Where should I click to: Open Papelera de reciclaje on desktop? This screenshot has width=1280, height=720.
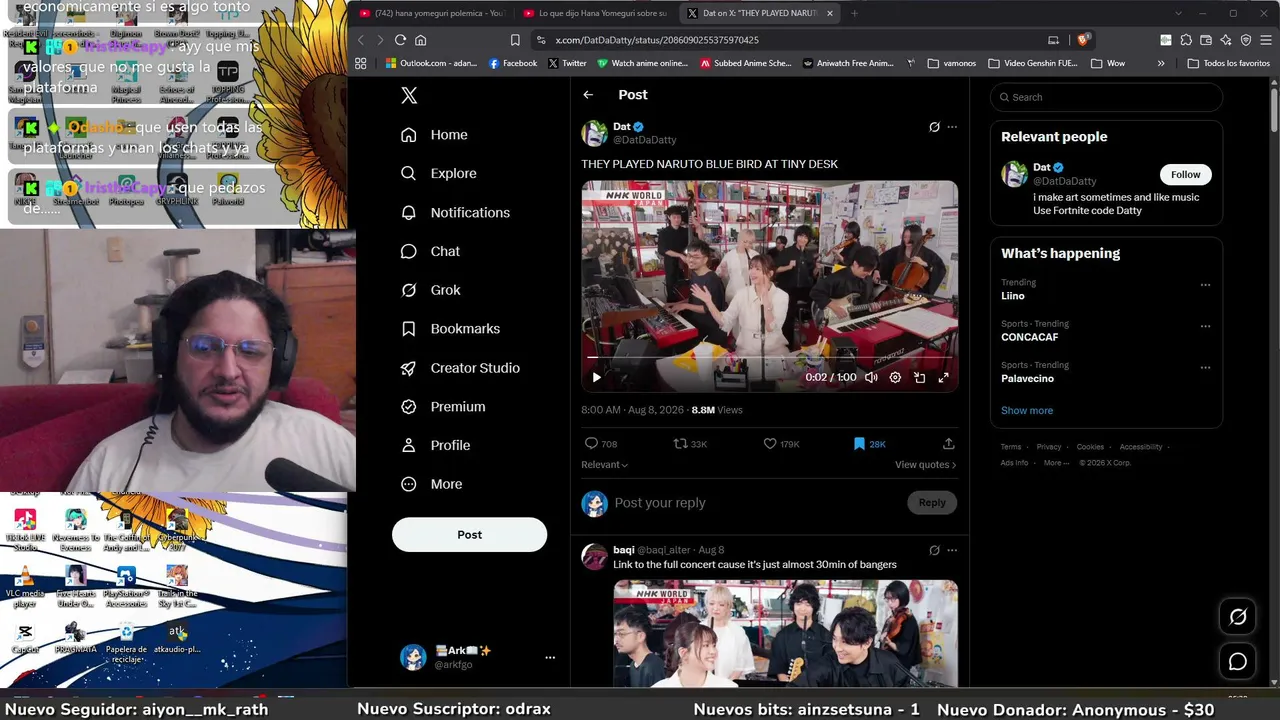point(126,642)
